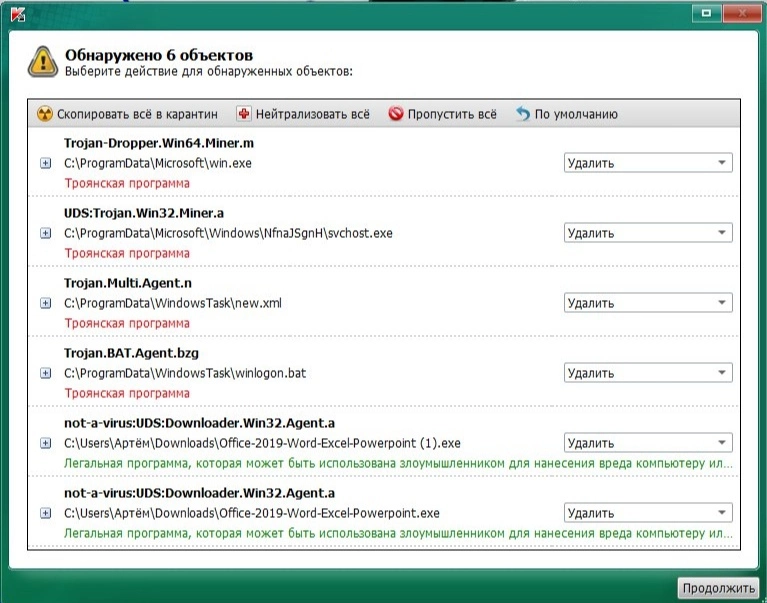Click 'Скопировать всё в карантин' toolbar label
Viewport: 767px width, 603px height.
(137, 114)
